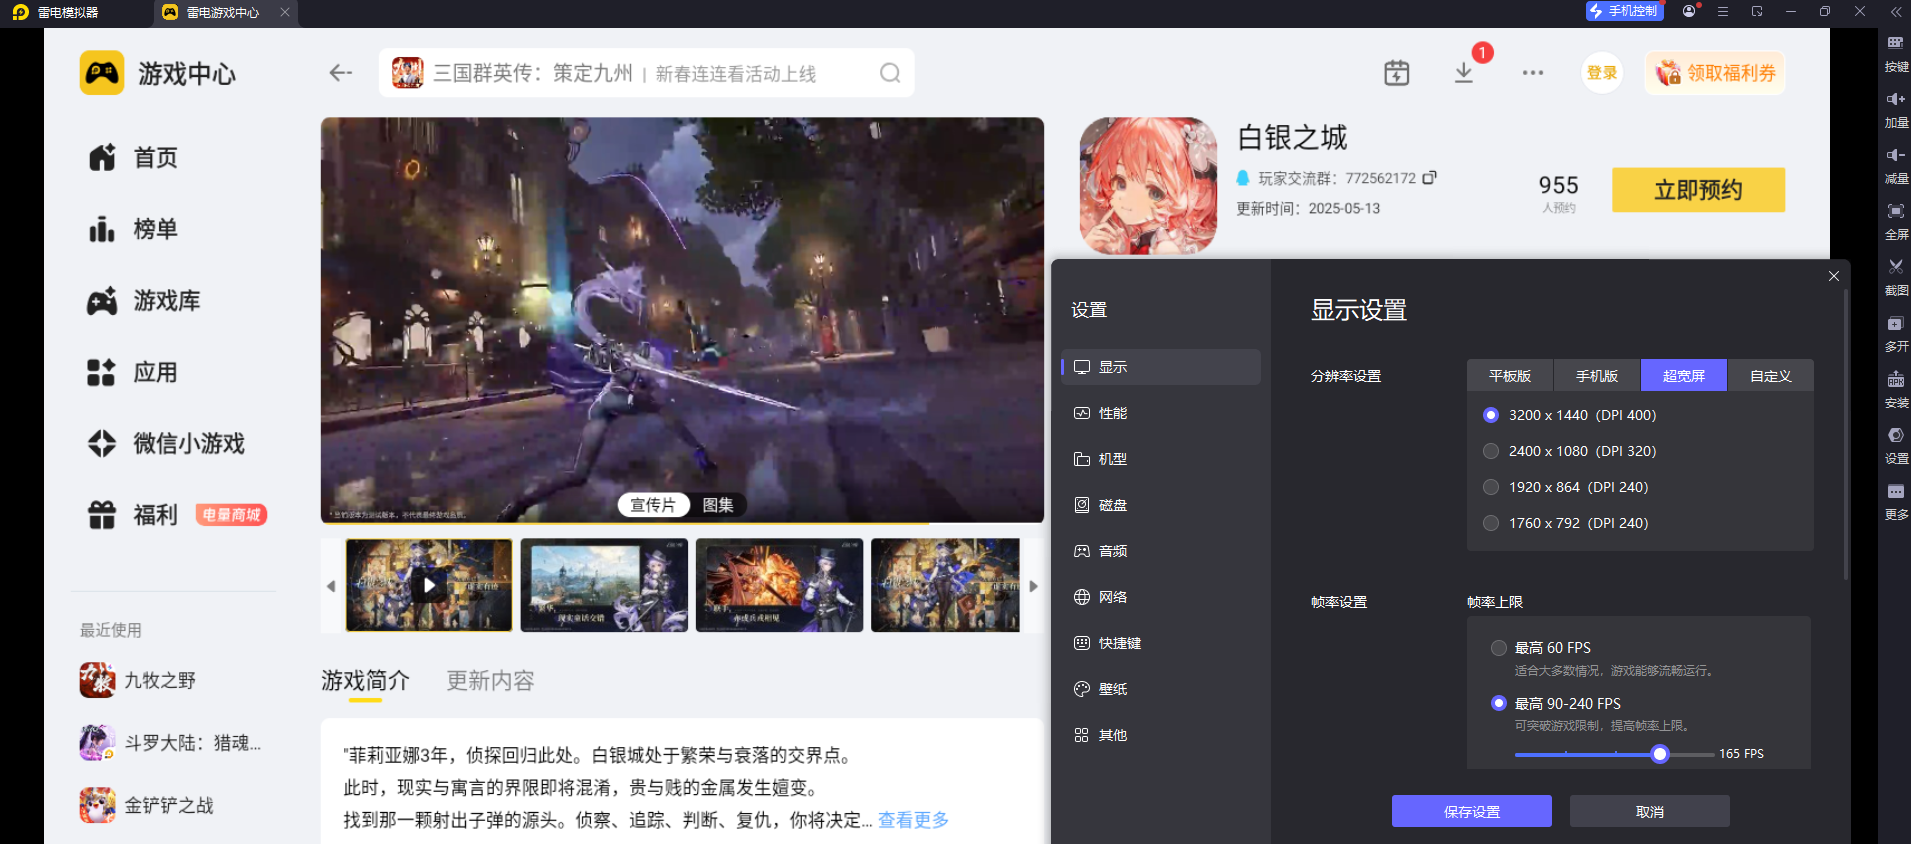
Task: Open 微信小游戏 in left navigation
Action: [x=166, y=443]
